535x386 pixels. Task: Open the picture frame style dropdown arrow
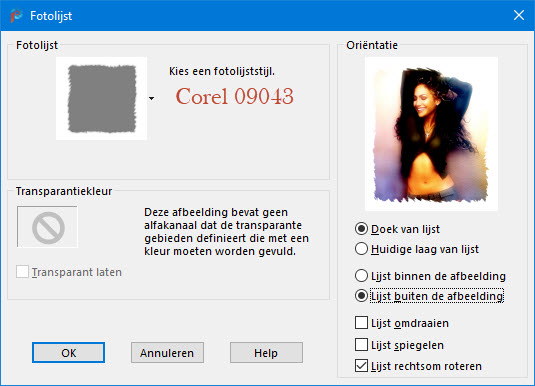coord(151,99)
